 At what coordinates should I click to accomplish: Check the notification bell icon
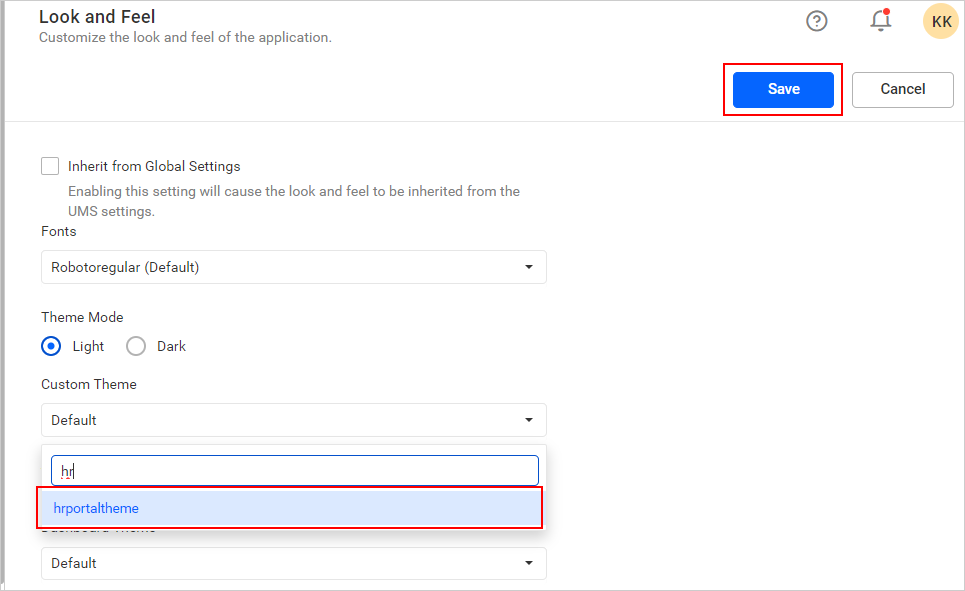click(880, 21)
